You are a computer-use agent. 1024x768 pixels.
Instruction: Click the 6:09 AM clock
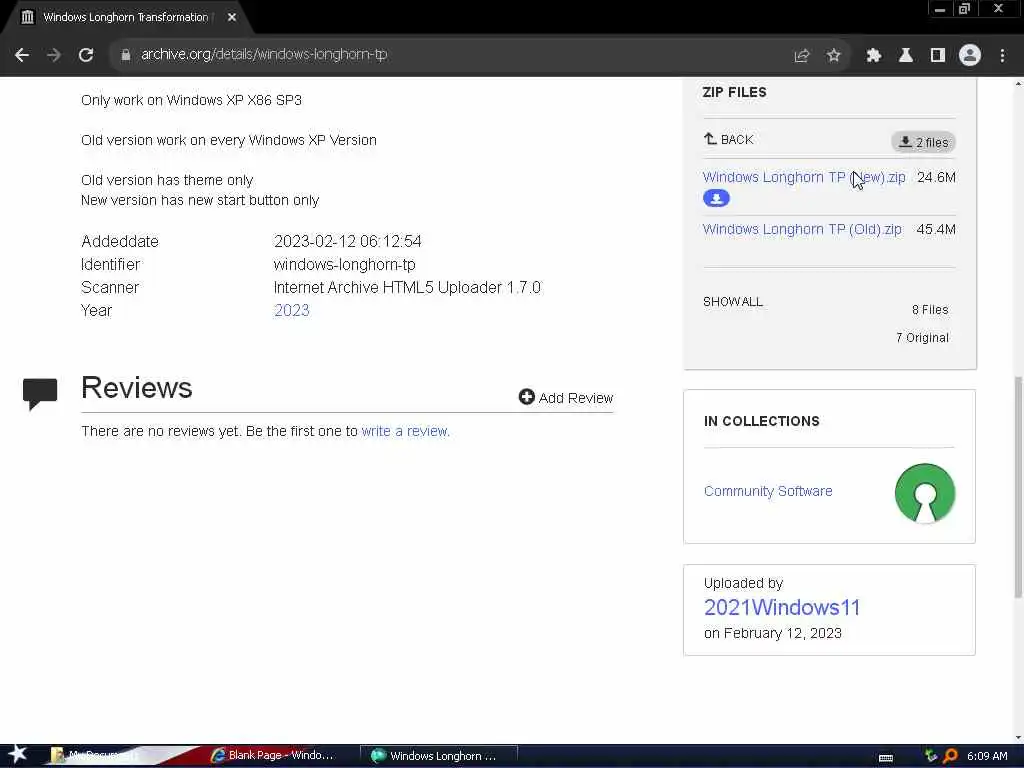tap(987, 756)
